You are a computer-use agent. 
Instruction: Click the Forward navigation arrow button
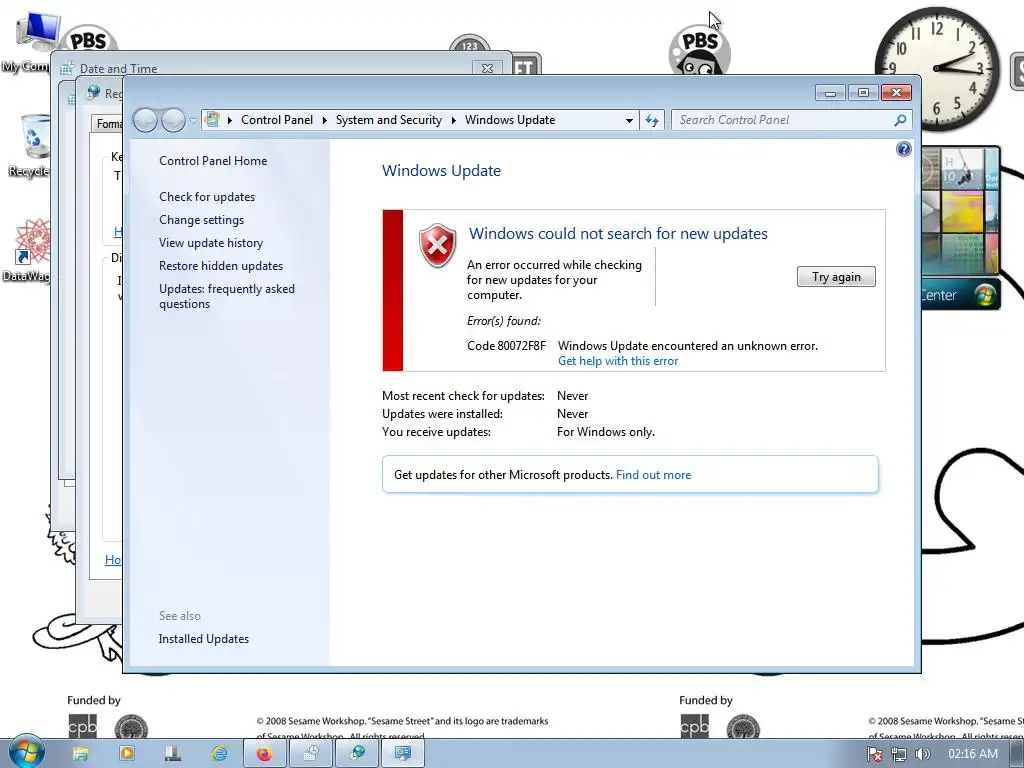point(173,120)
